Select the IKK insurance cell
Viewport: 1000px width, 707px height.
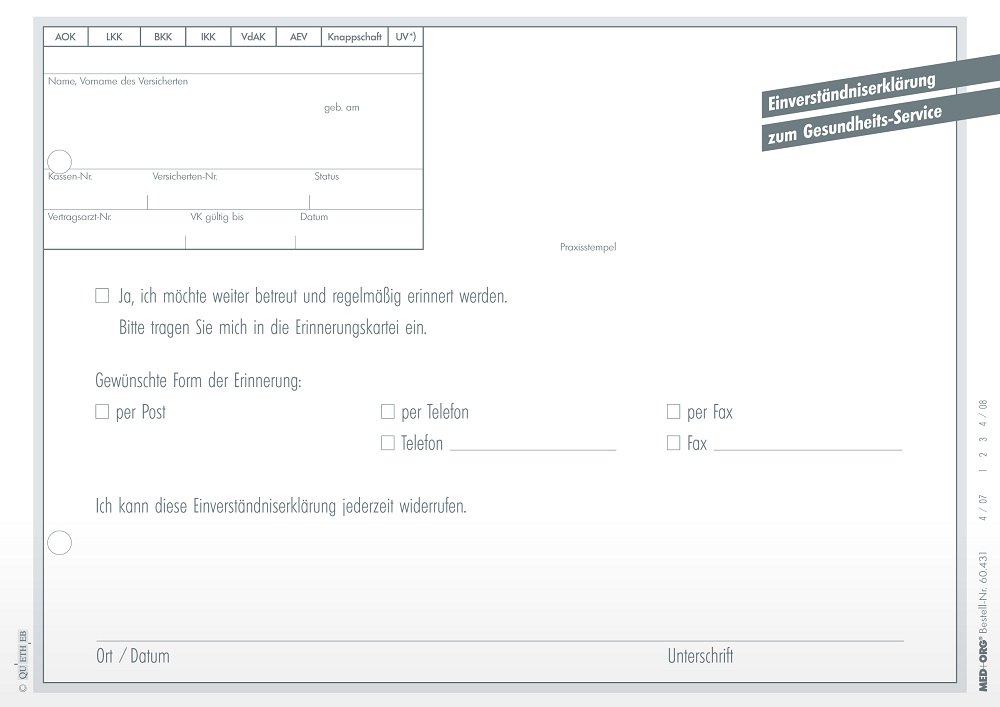point(208,37)
